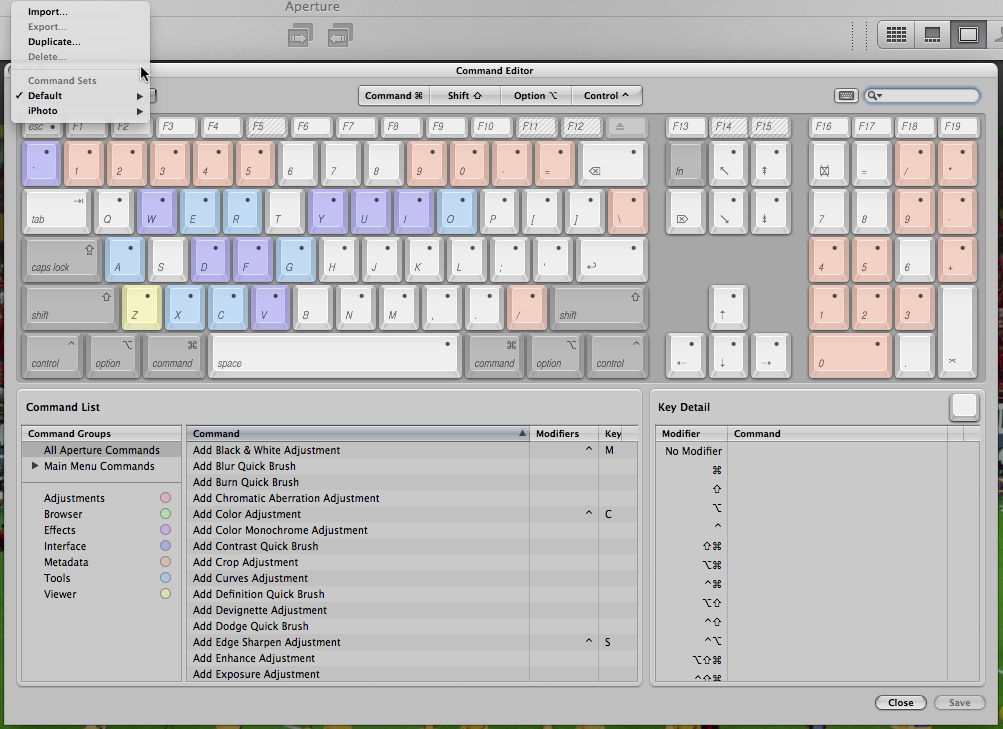
Task: Select the Adjustments command group
Action: 74,498
